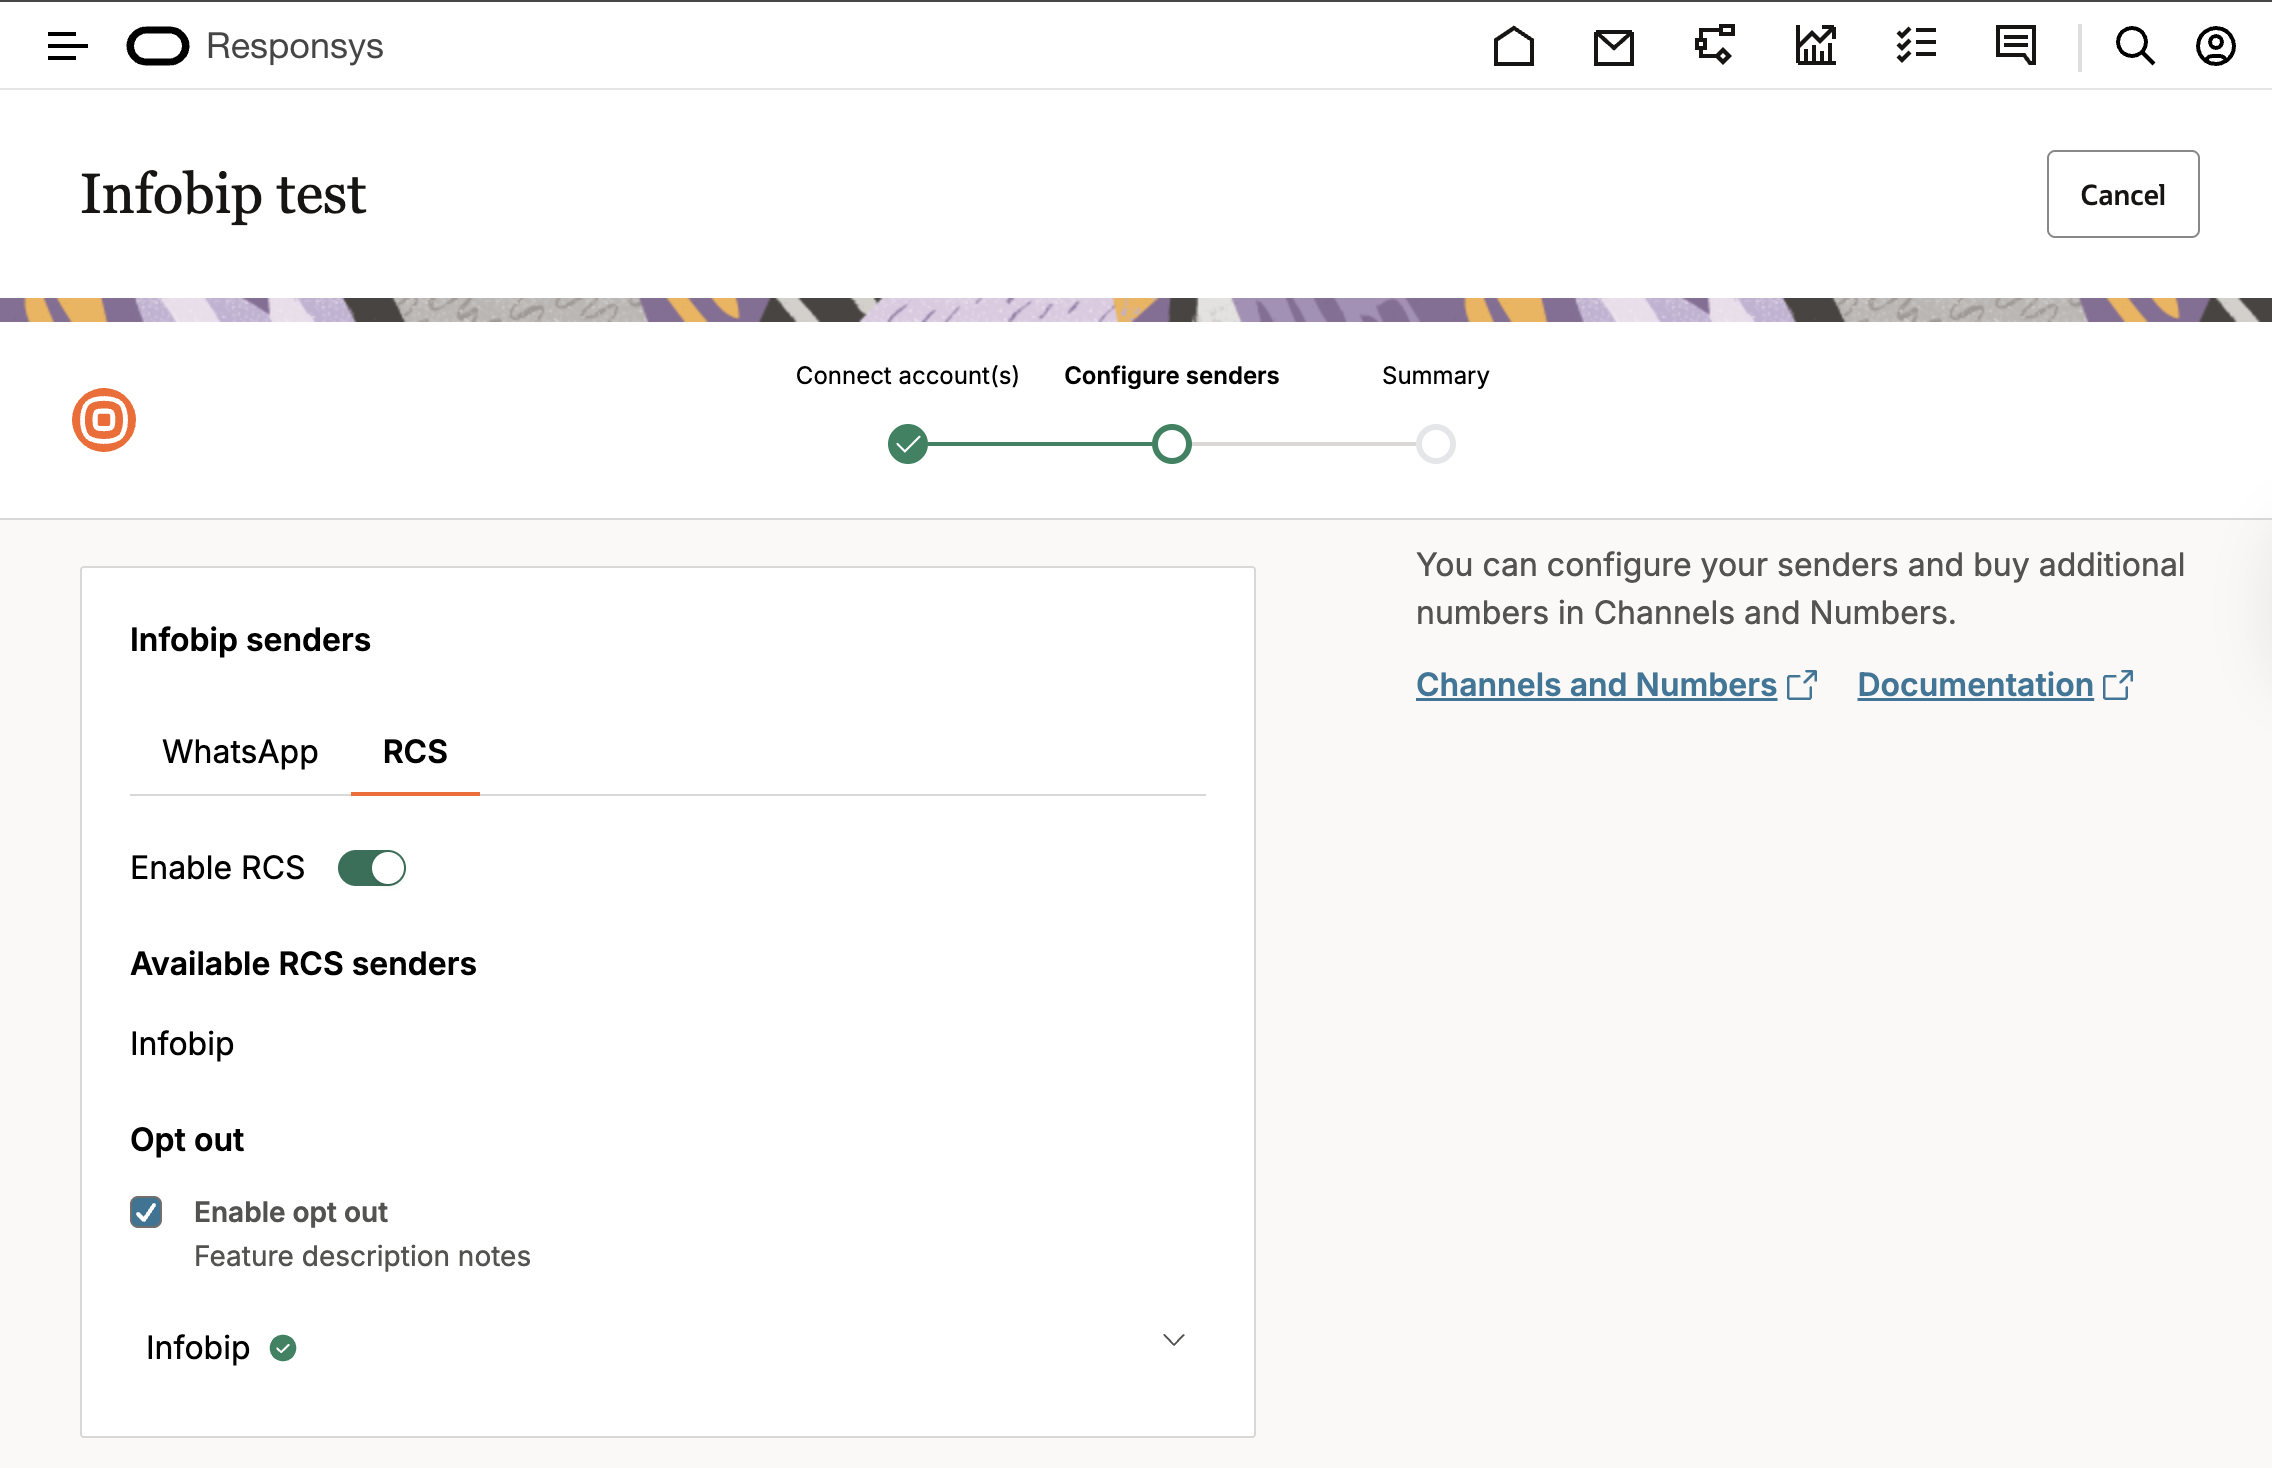The image size is (2272, 1468).
Task: Open the Channels and Numbers link
Action: coord(1596,685)
